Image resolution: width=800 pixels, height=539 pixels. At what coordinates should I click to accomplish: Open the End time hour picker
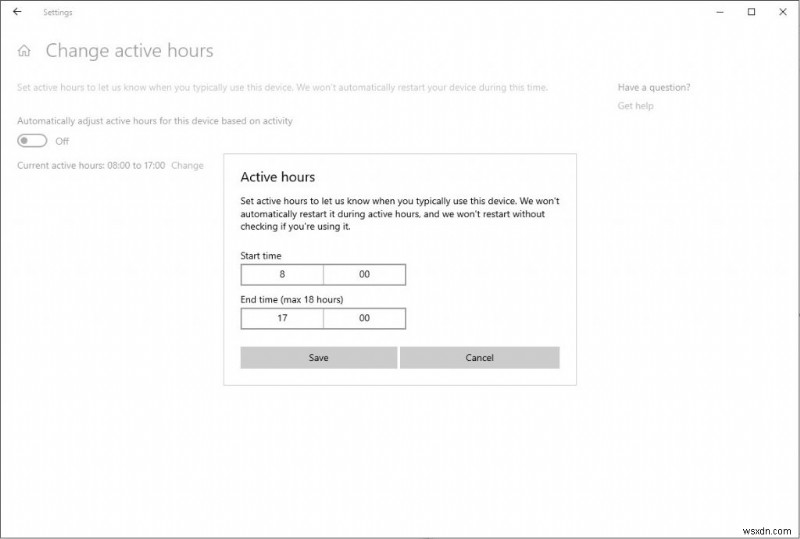(282, 318)
